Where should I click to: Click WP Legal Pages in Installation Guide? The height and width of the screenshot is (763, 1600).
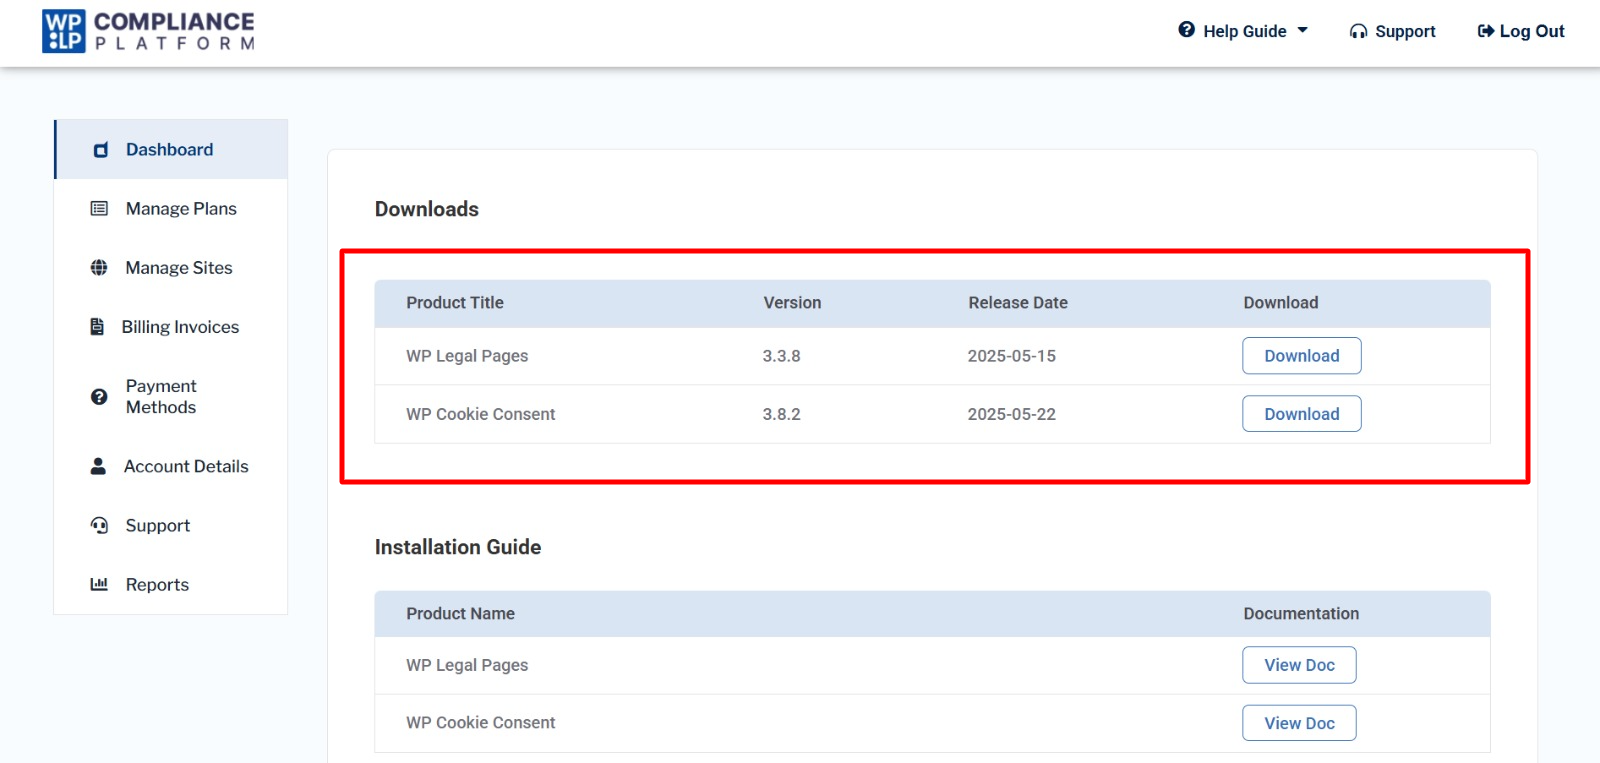(467, 665)
